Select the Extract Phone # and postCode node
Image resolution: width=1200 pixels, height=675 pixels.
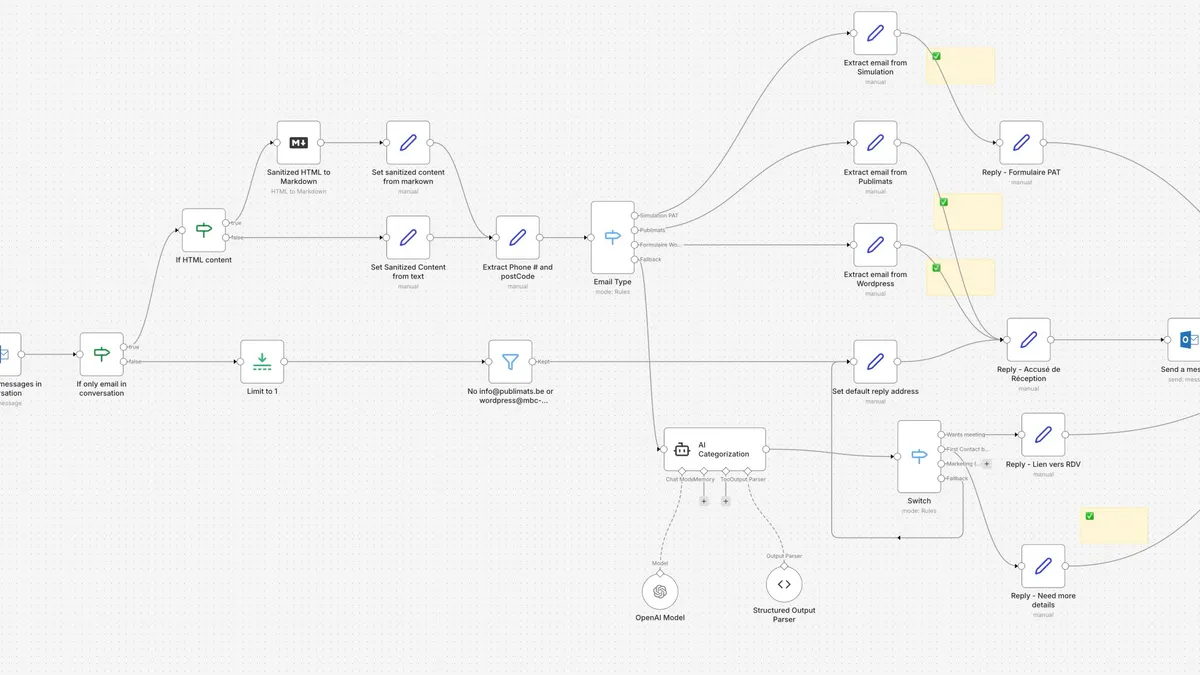517,237
